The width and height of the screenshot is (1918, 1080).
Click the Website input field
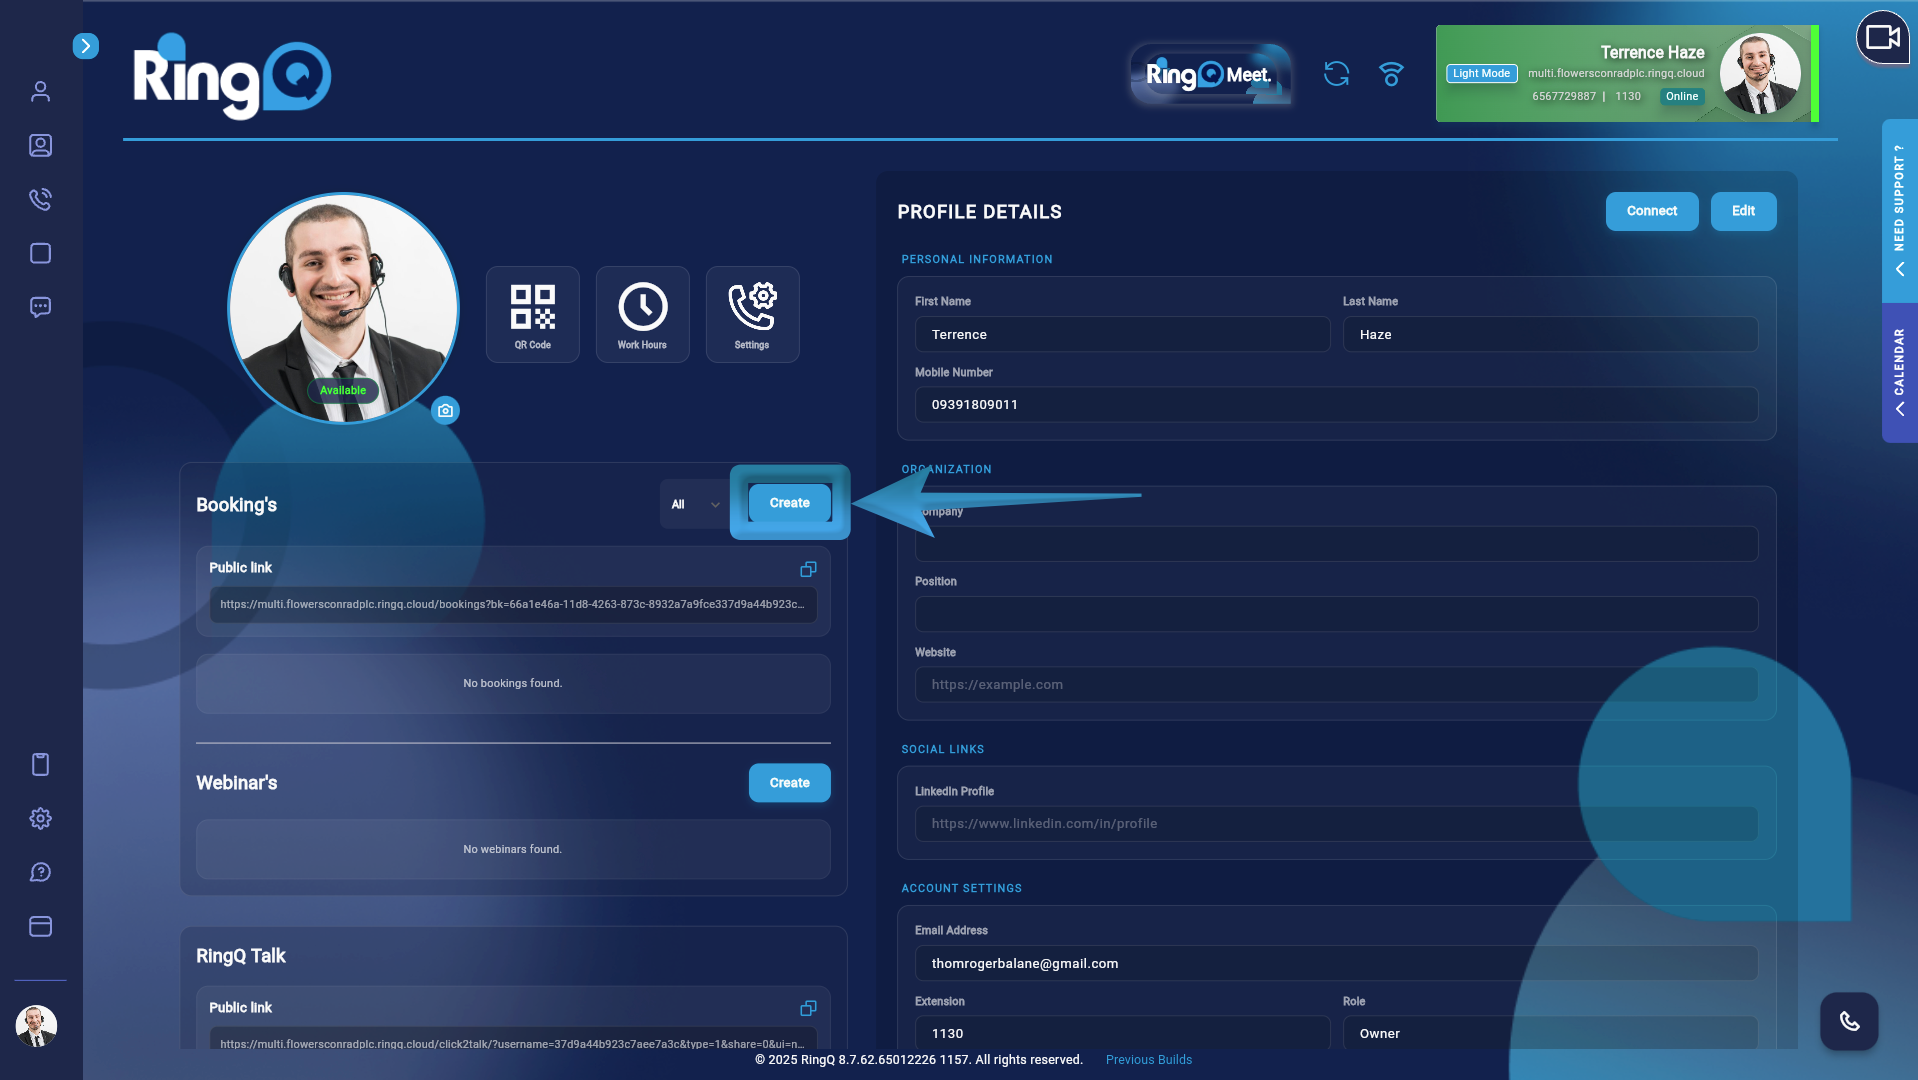[1335, 685]
